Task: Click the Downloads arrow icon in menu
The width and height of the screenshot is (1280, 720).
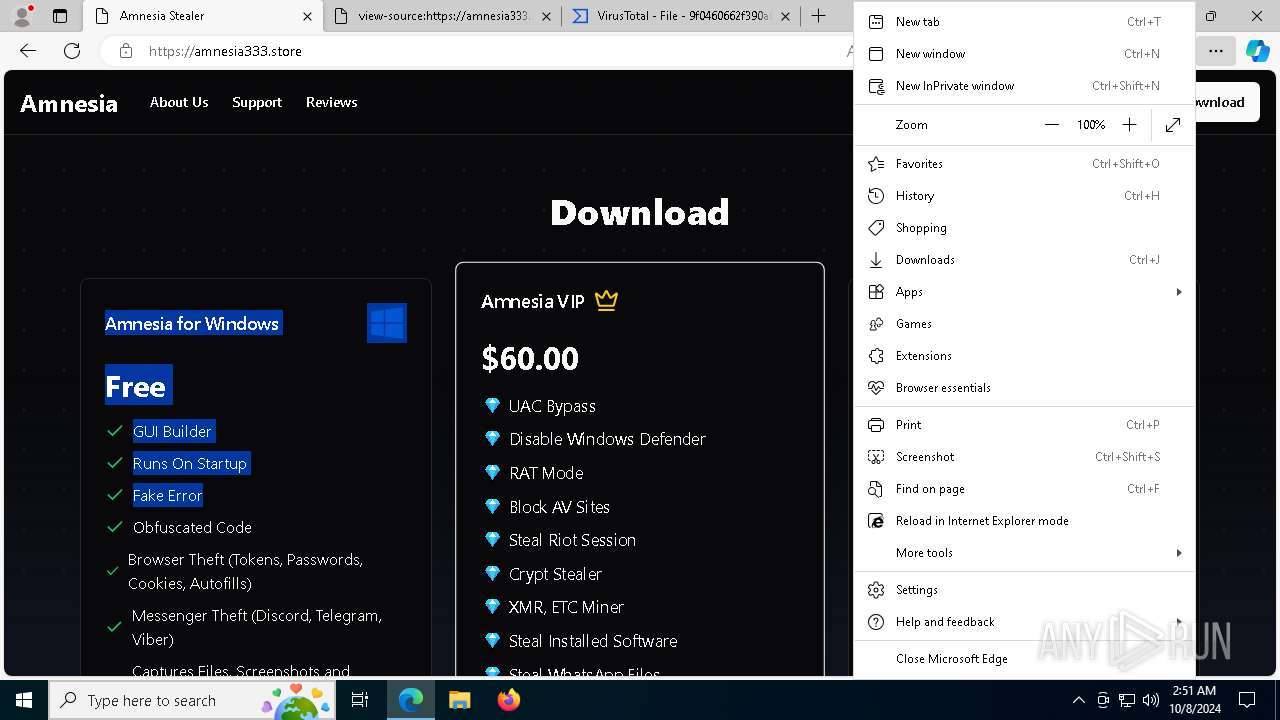Action: point(876,260)
